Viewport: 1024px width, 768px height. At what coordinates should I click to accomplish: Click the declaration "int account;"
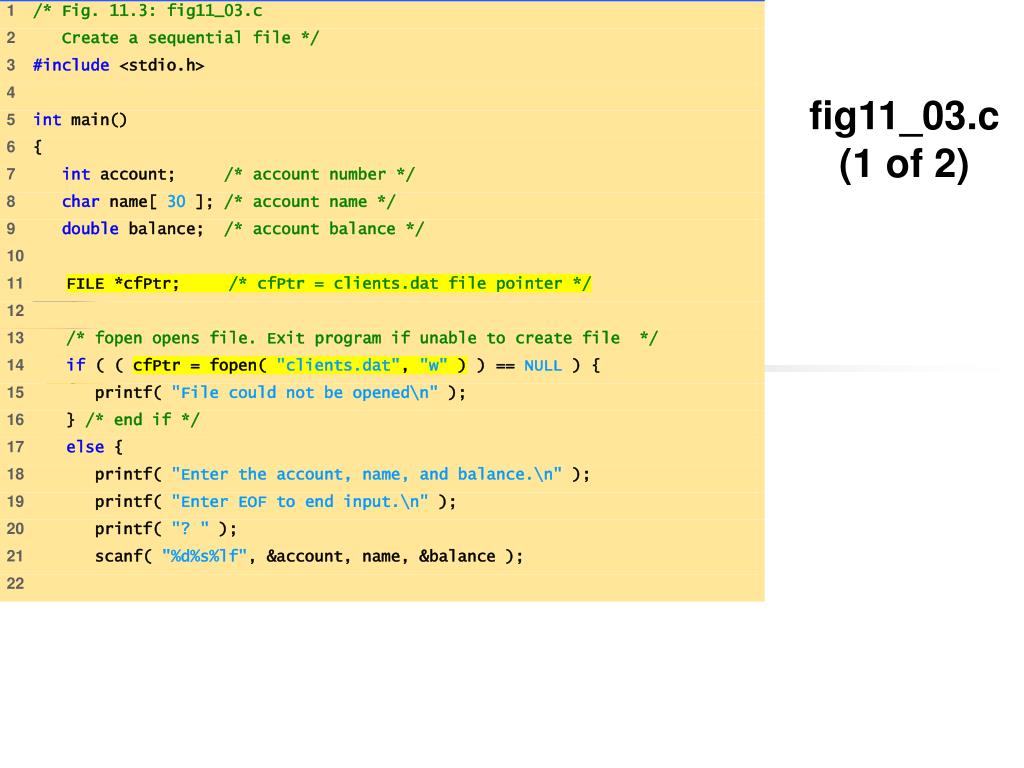[118, 174]
